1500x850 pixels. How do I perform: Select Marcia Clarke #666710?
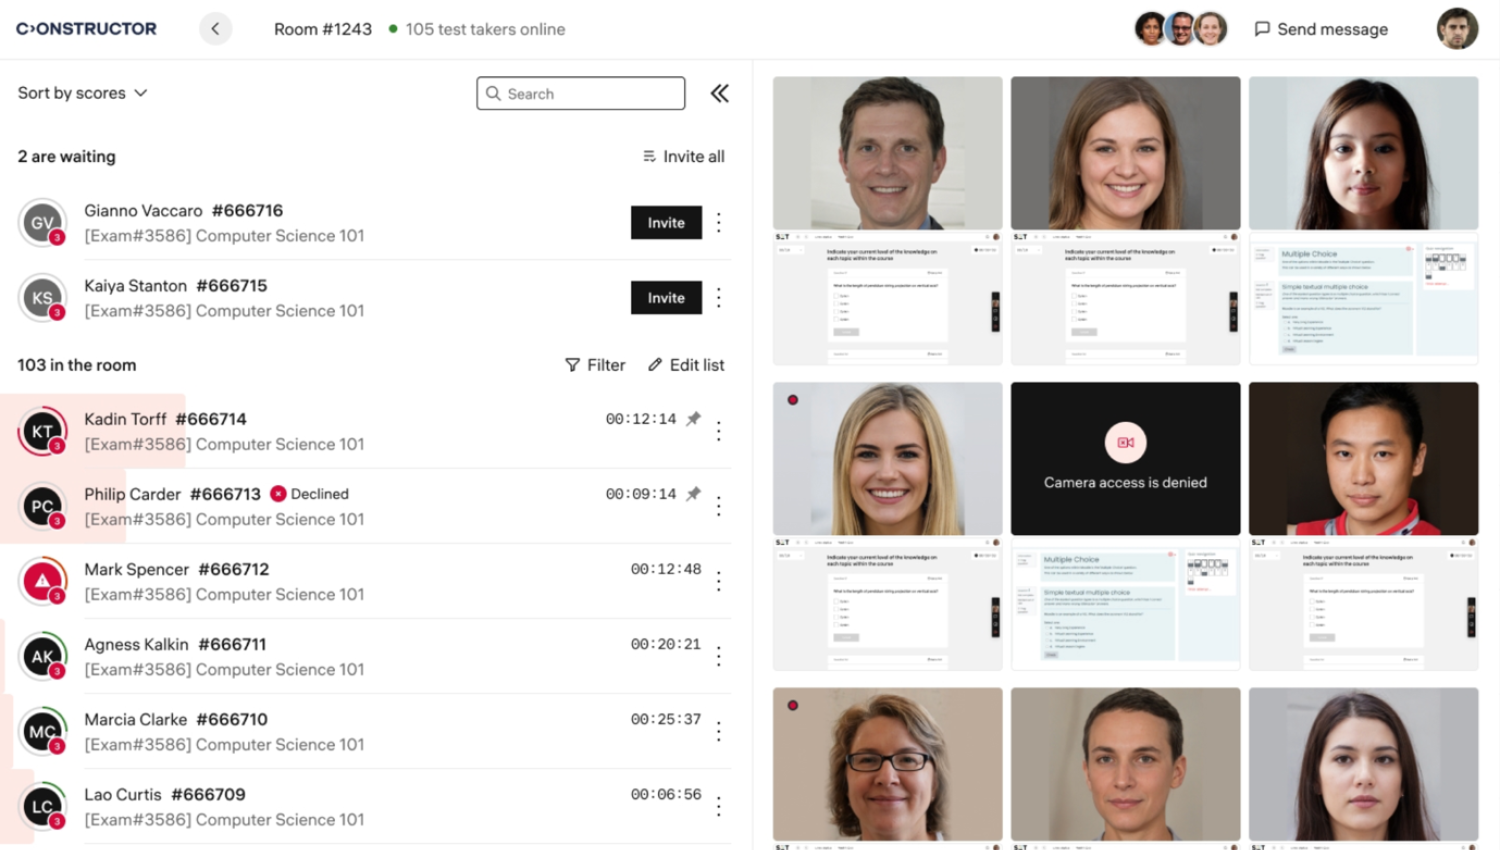(176, 719)
